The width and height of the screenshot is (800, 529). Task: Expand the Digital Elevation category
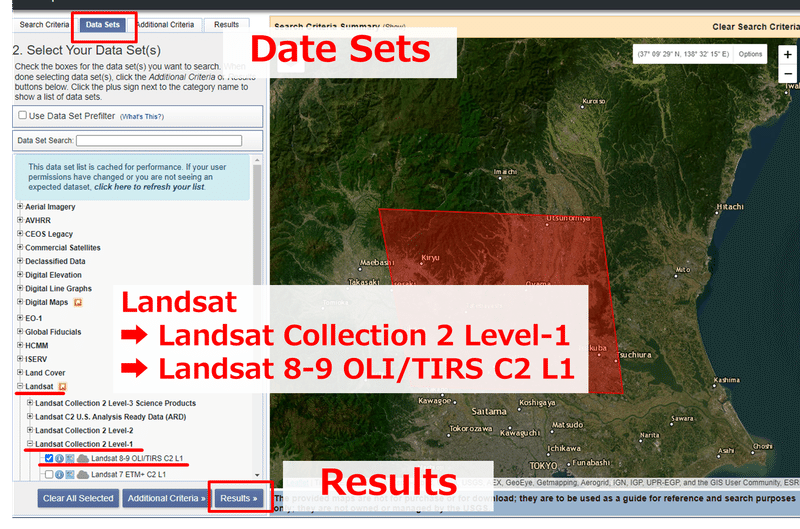[x=20, y=274]
